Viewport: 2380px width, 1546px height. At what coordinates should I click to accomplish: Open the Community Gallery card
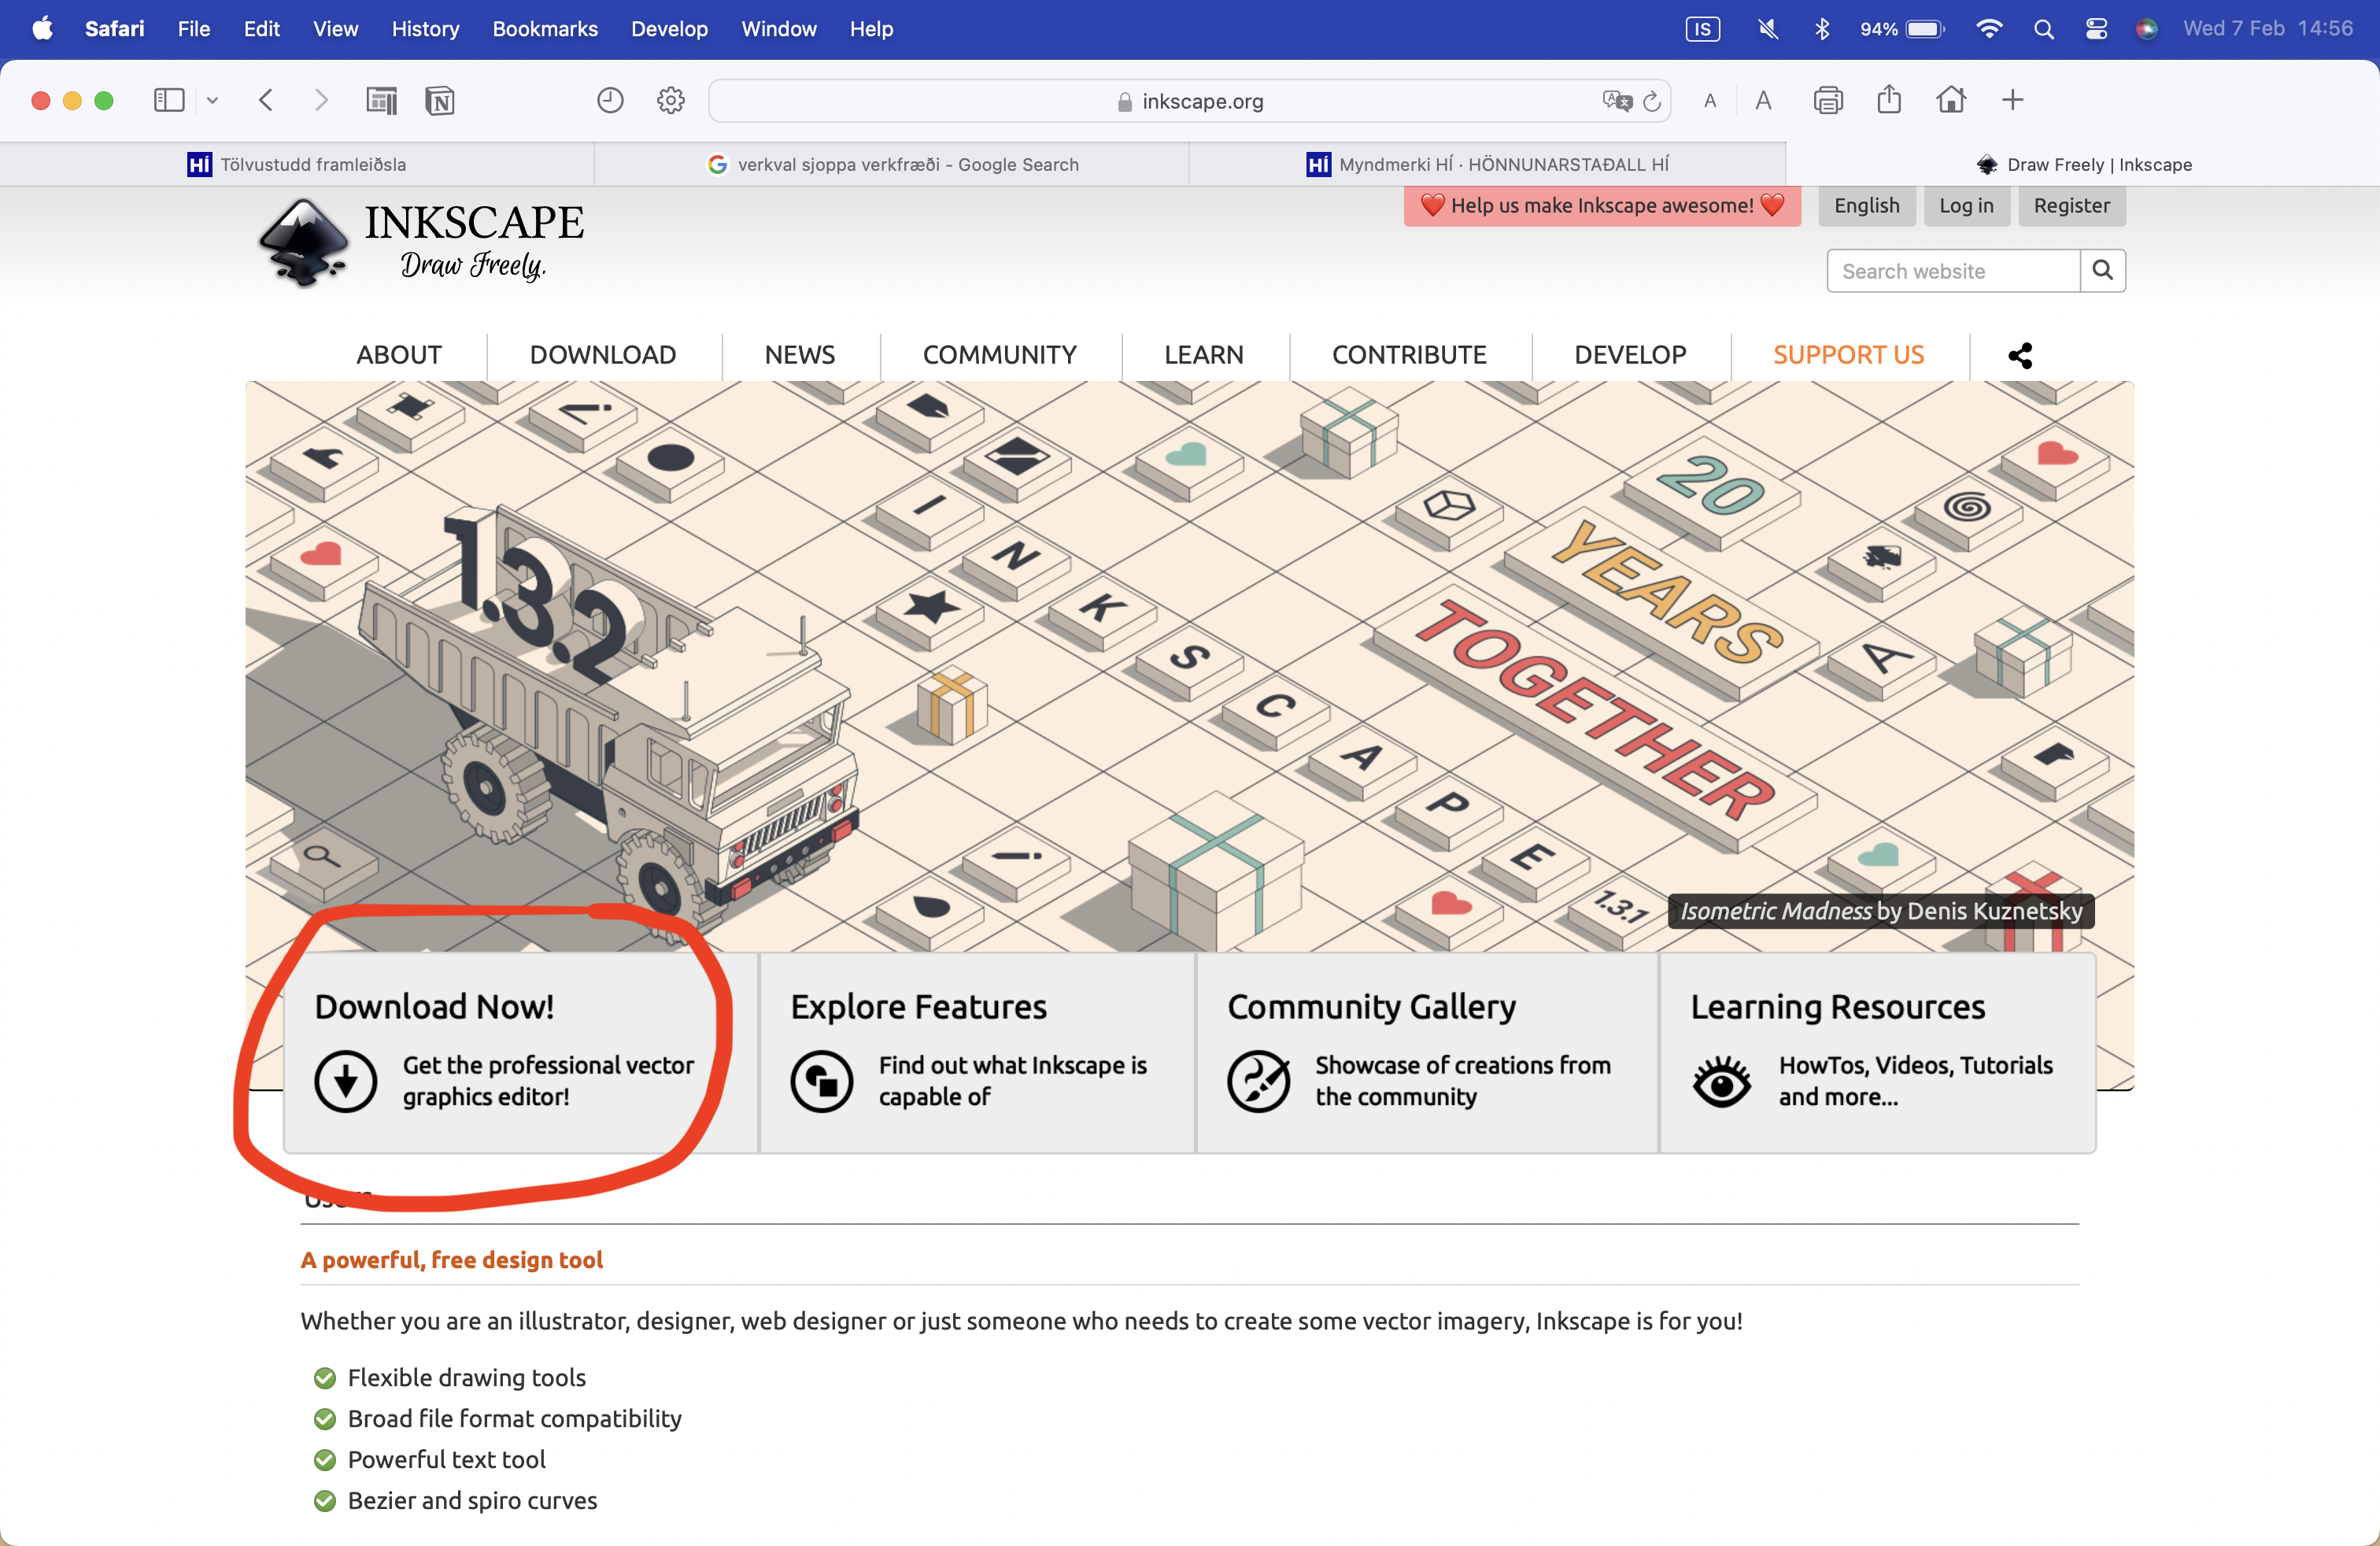[x=1427, y=1052]
